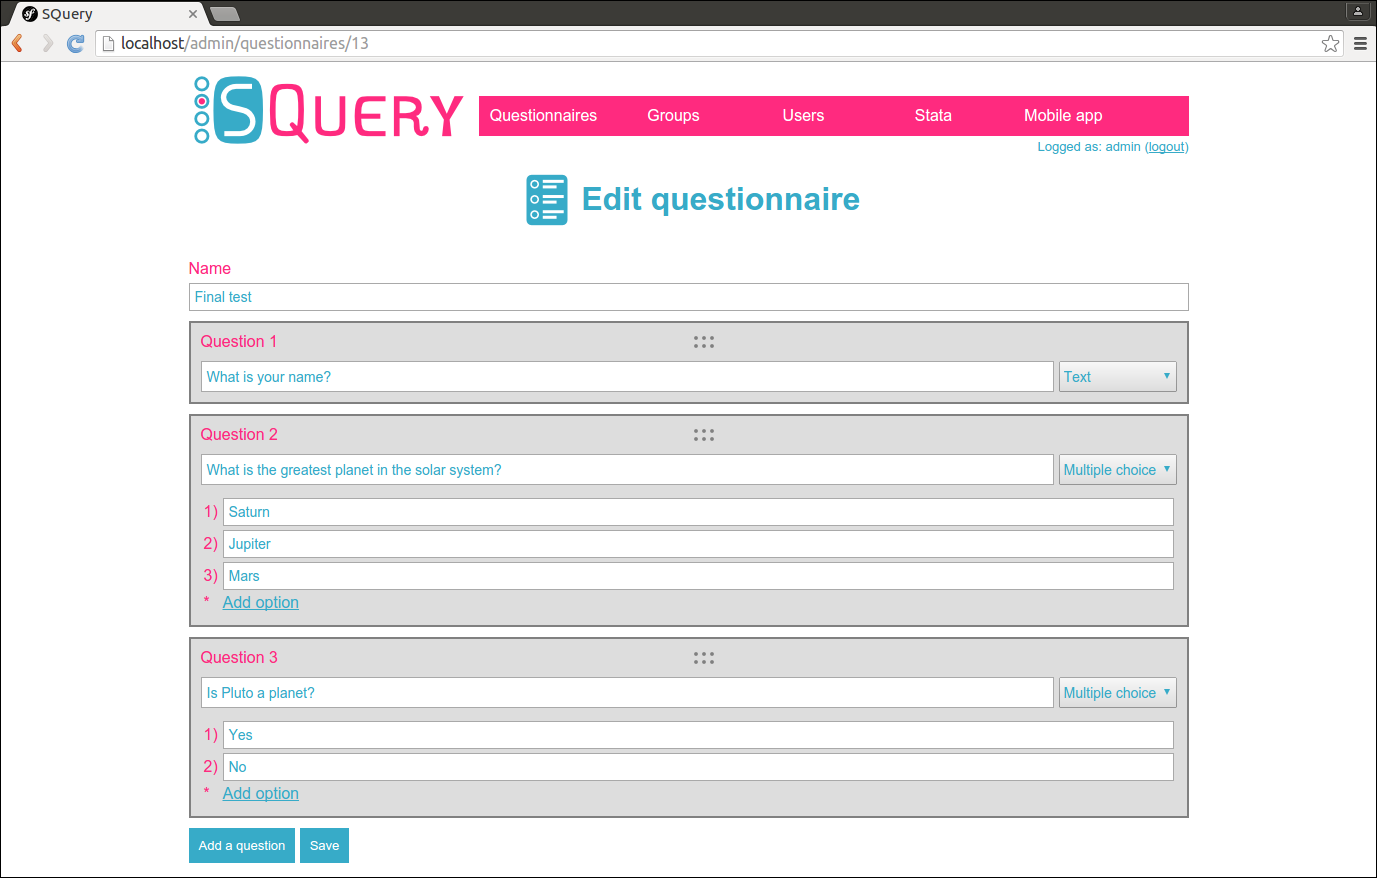Reload the page with the refresh icon
Screen dimensions: 1377x878
click(x=75, y=43)
